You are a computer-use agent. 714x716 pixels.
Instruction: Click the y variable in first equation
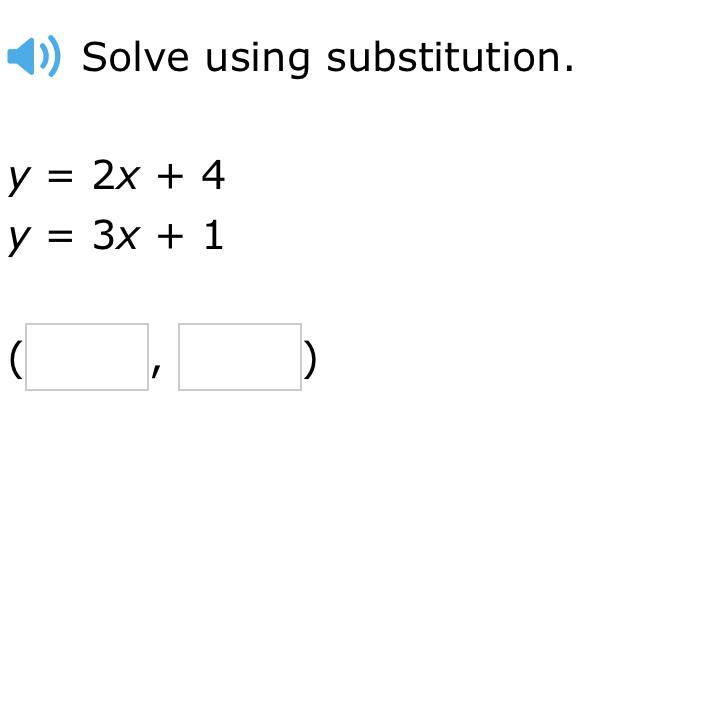click(x=20, y=179)
